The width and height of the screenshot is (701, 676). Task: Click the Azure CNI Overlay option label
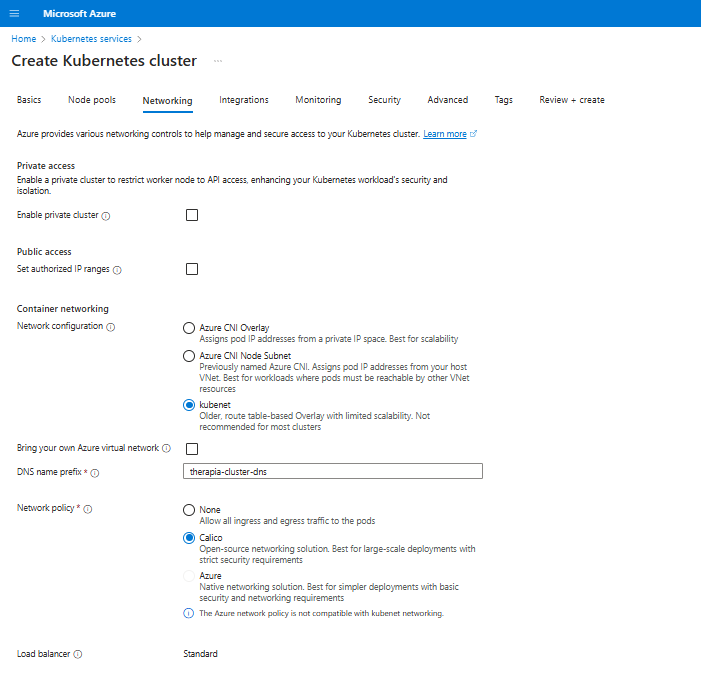pos(234,328)
